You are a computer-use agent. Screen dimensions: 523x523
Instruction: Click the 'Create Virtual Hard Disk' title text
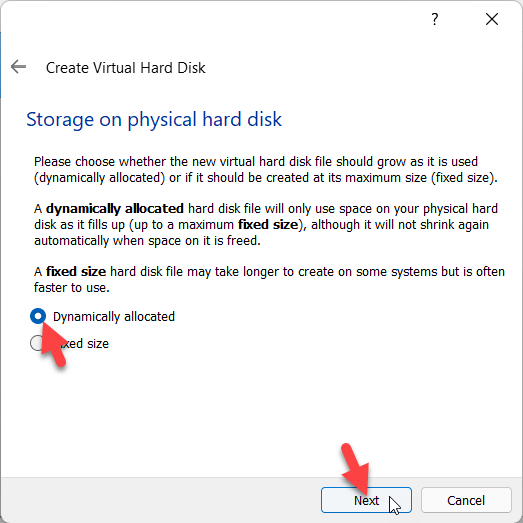tap(125, 68)
